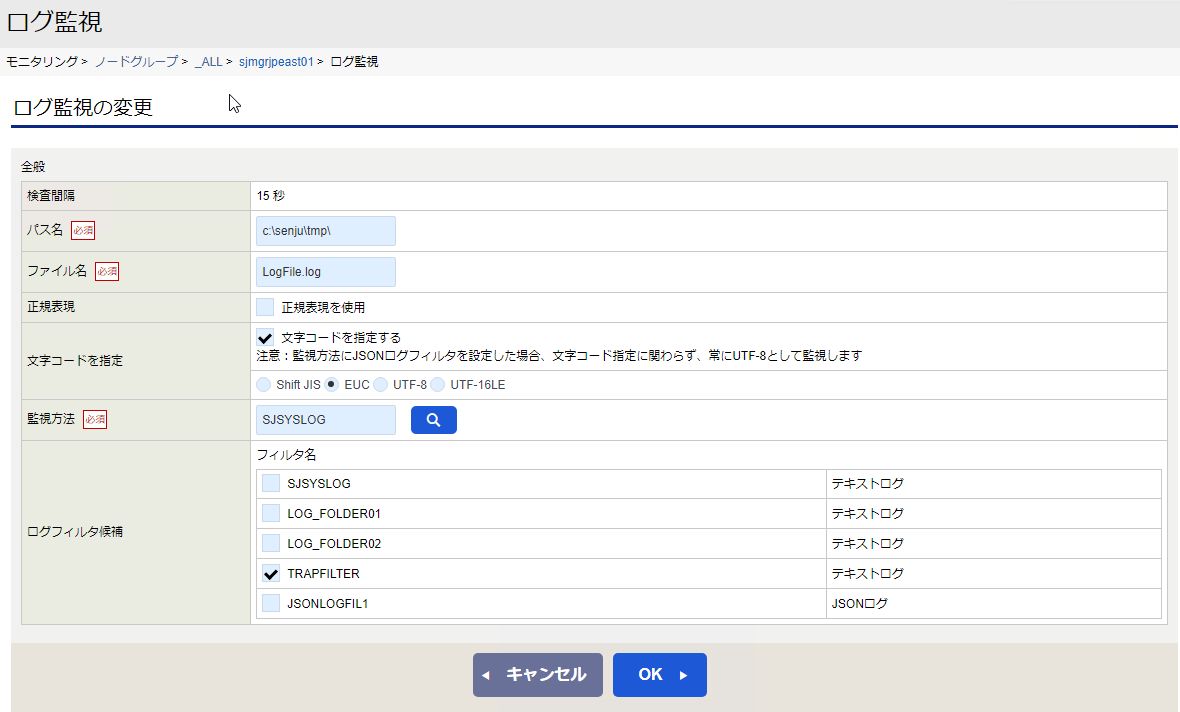Confirm changes with the OK button

tap(659, 674)
